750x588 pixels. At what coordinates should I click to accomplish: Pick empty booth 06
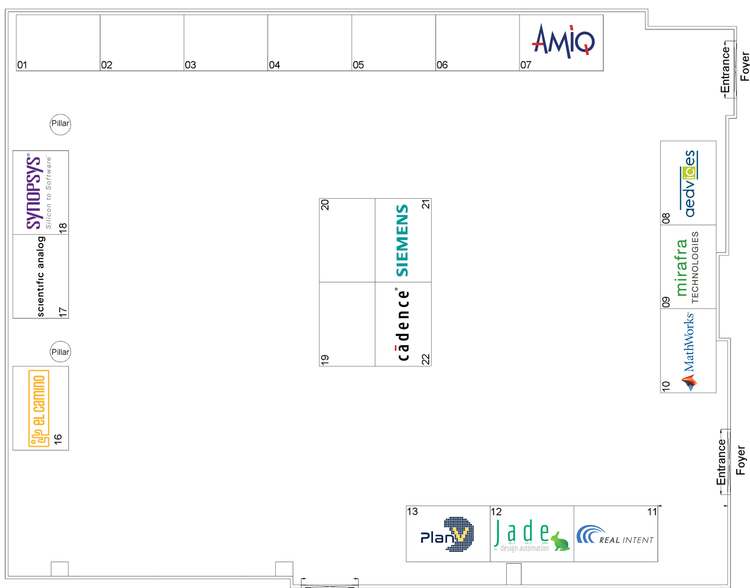click(x=478, y=43)
